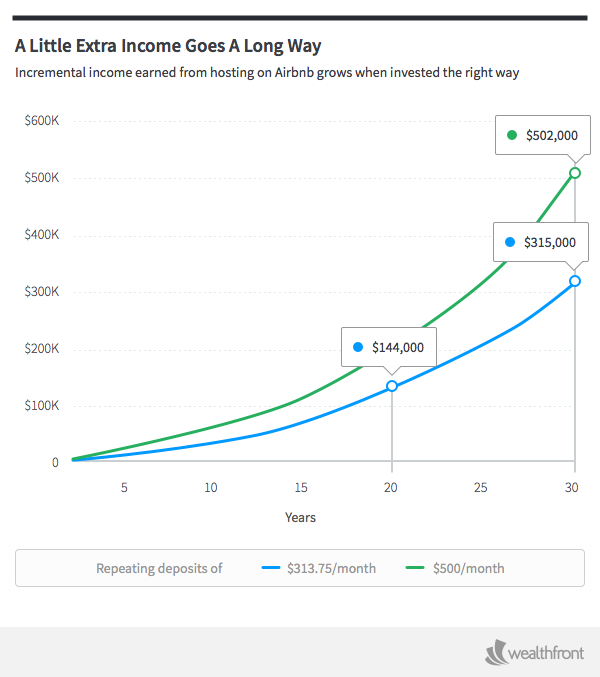Click the green legend line swatch
This screenshot has width=600, height=677.
[415, 568]
